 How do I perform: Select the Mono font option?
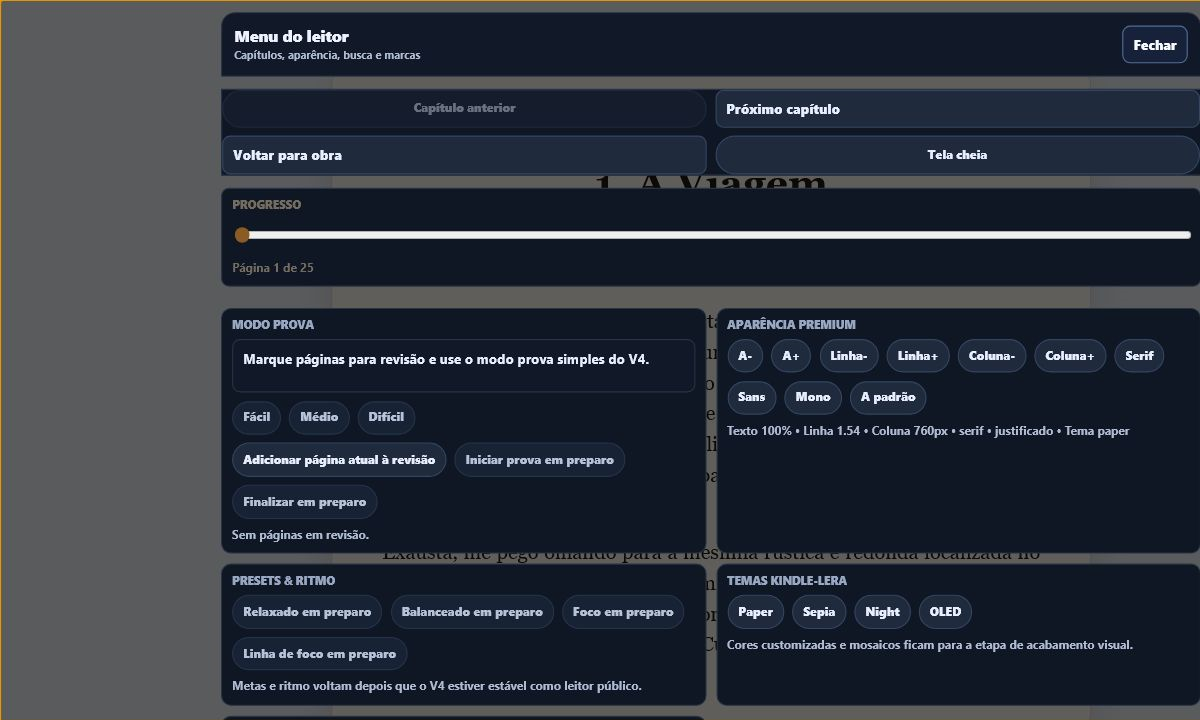813,397
